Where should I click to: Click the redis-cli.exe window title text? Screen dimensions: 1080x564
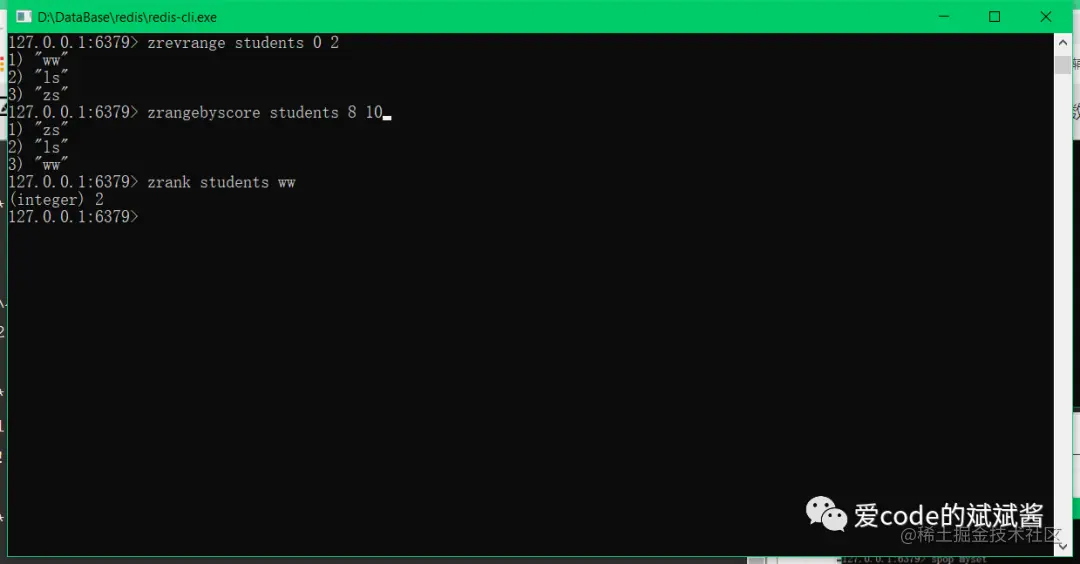pyautogui.click(x=127, y=17)
